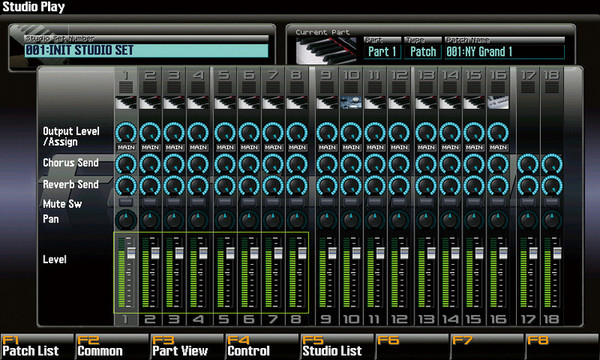The image size is (600, 360).
Task: Click Level fader for part 4
Action: (203, 253)
